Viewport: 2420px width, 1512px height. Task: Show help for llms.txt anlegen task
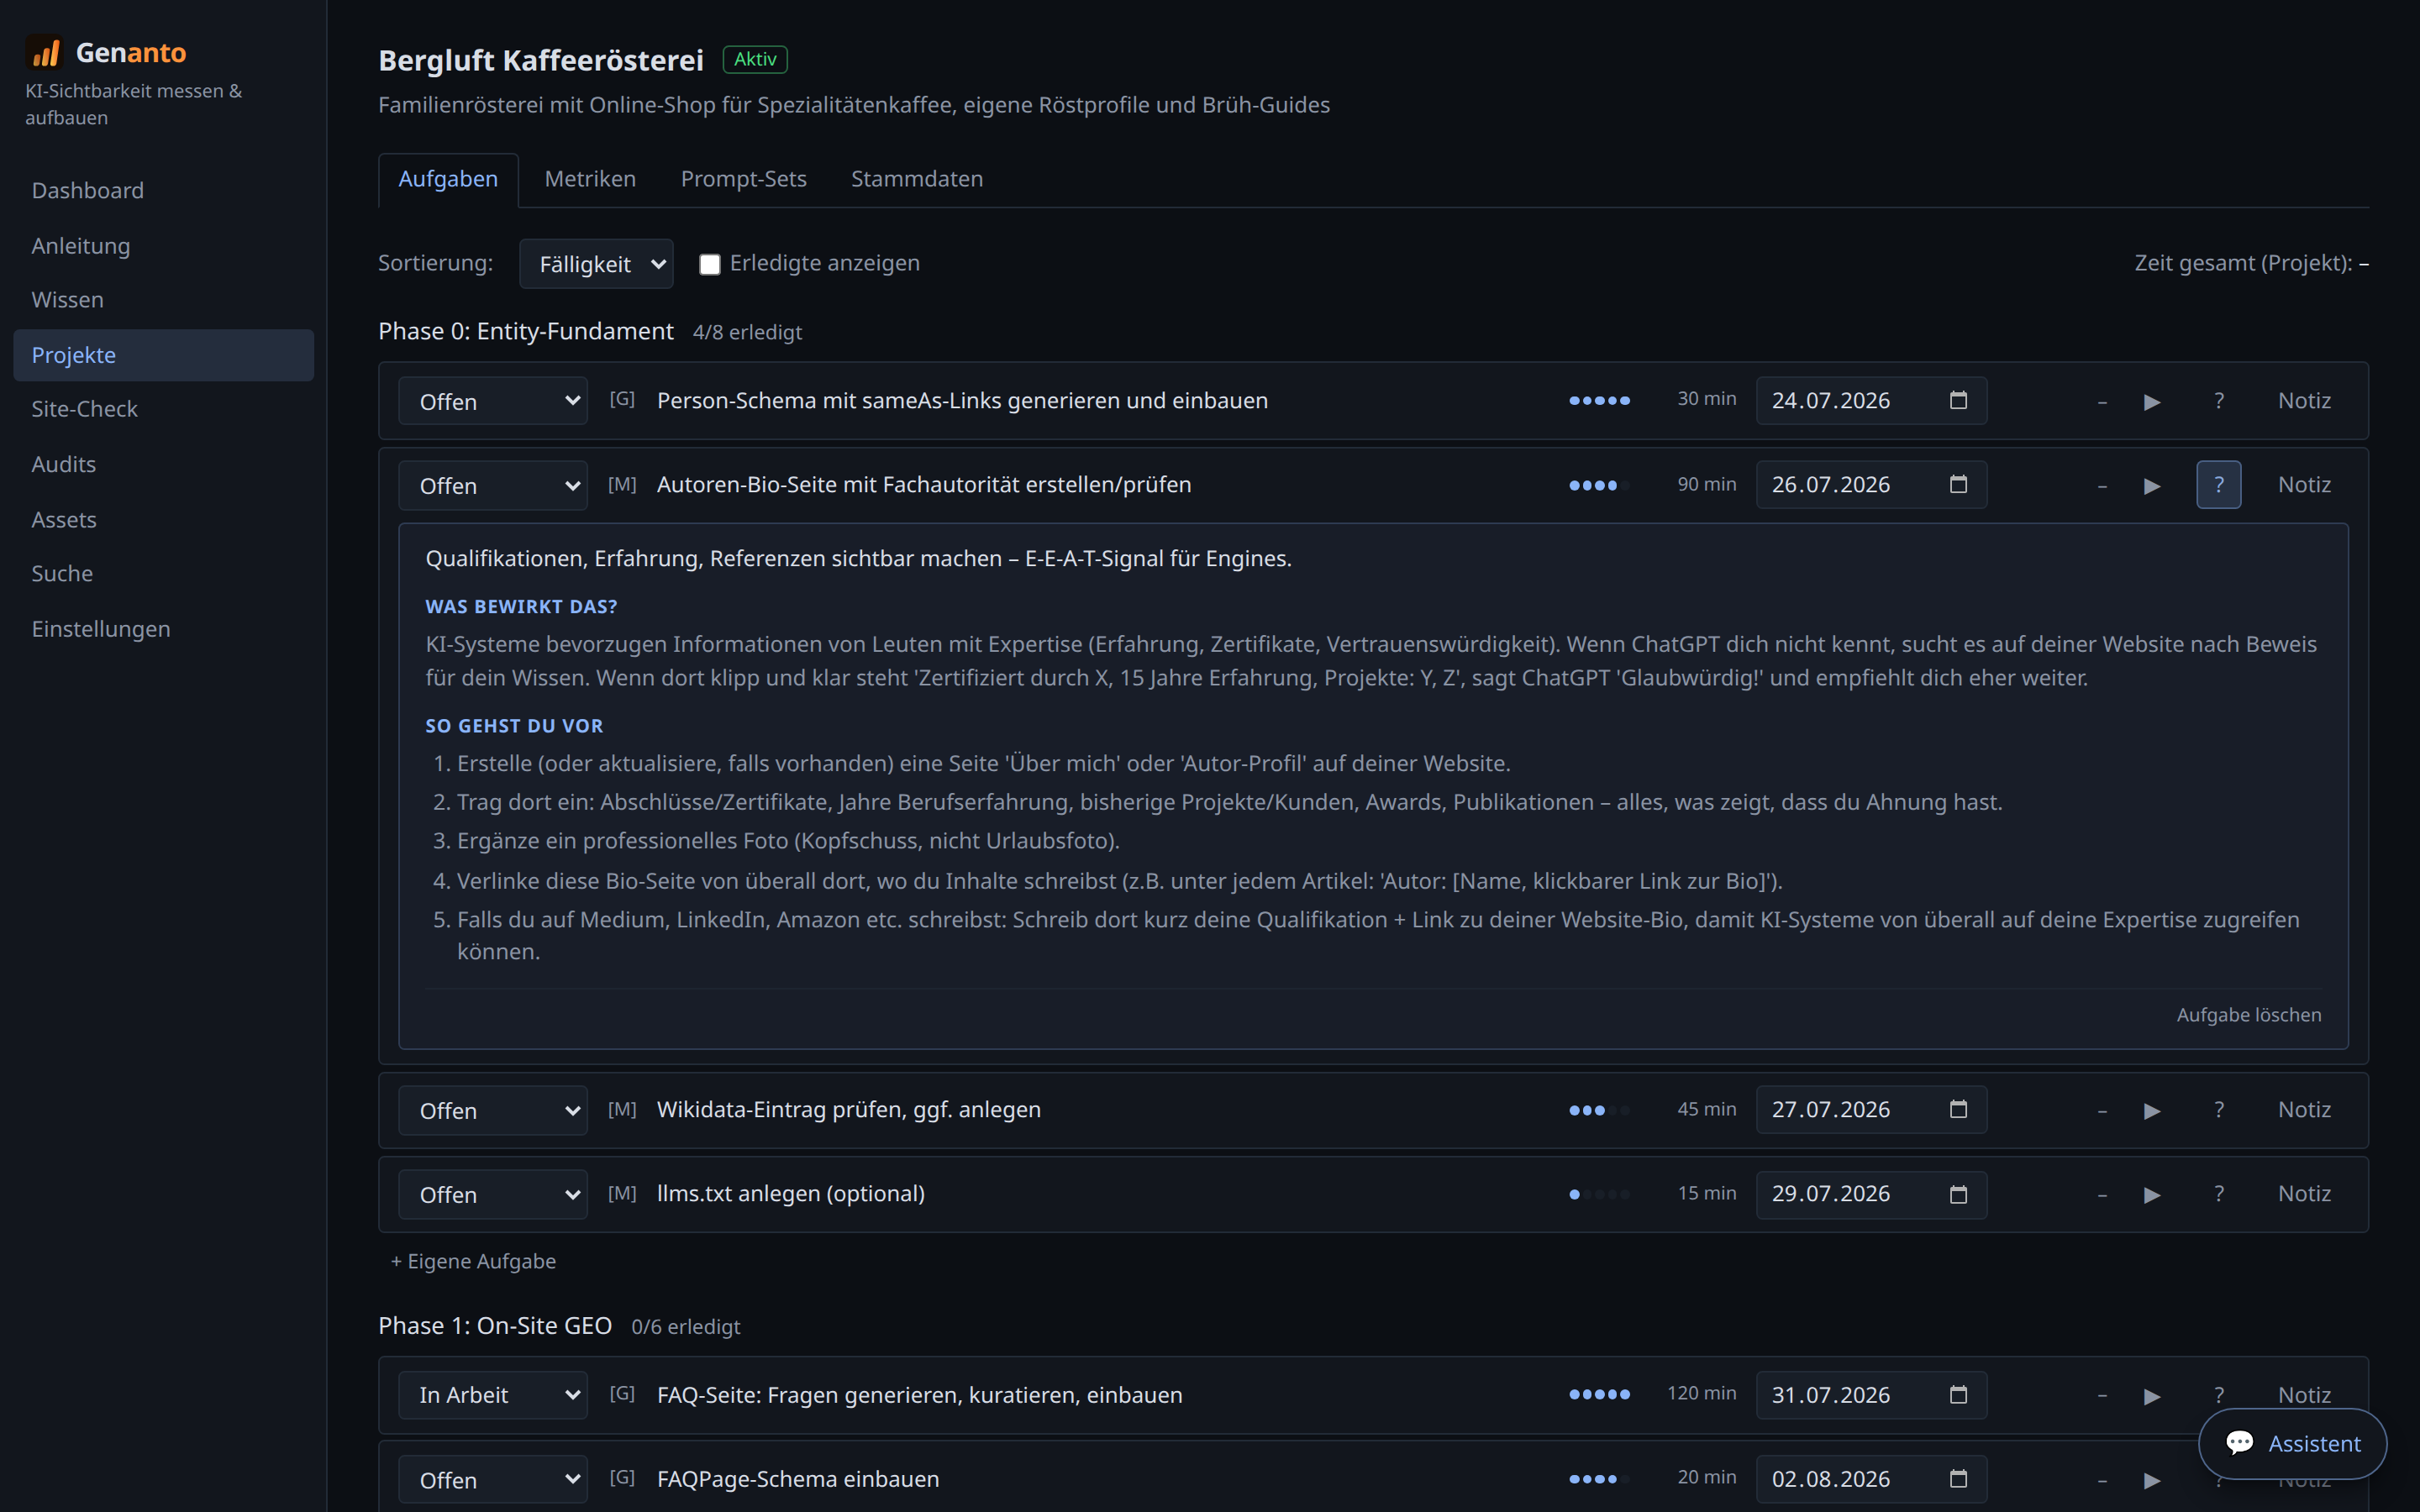tap(2218, 1194)
